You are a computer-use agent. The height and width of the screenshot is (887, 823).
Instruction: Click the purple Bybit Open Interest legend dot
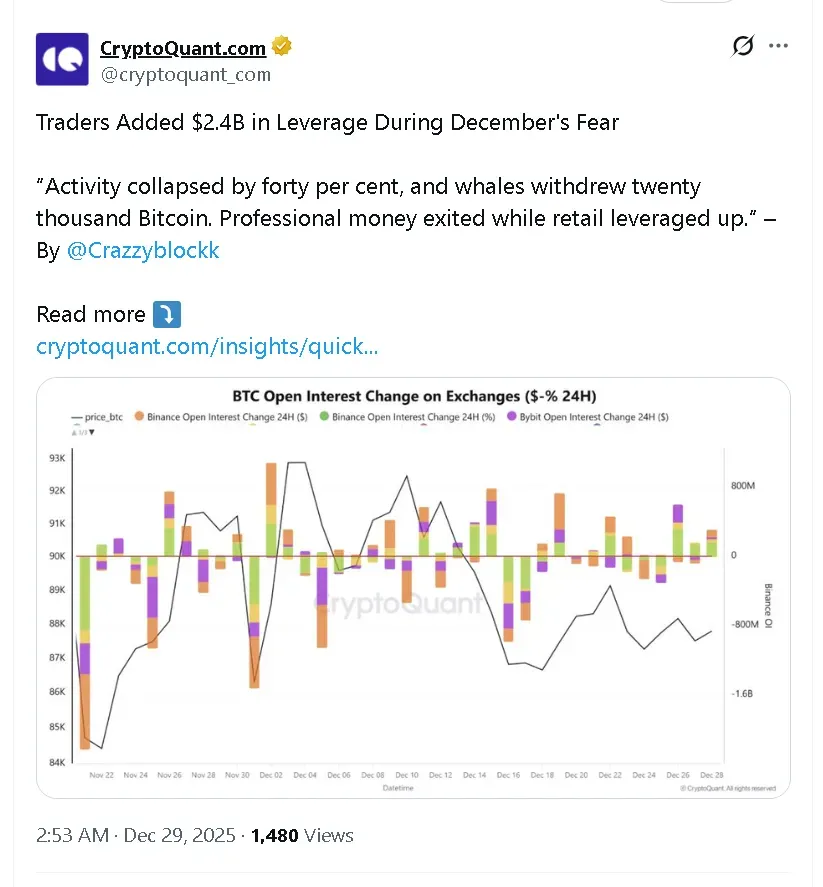(511, 417)
